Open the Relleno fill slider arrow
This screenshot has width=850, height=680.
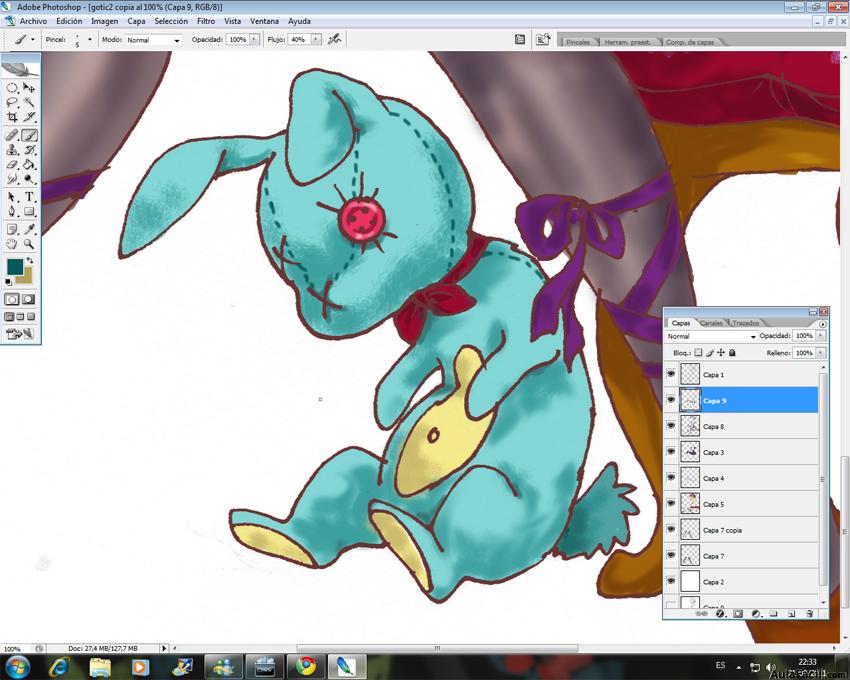point(820,353)
